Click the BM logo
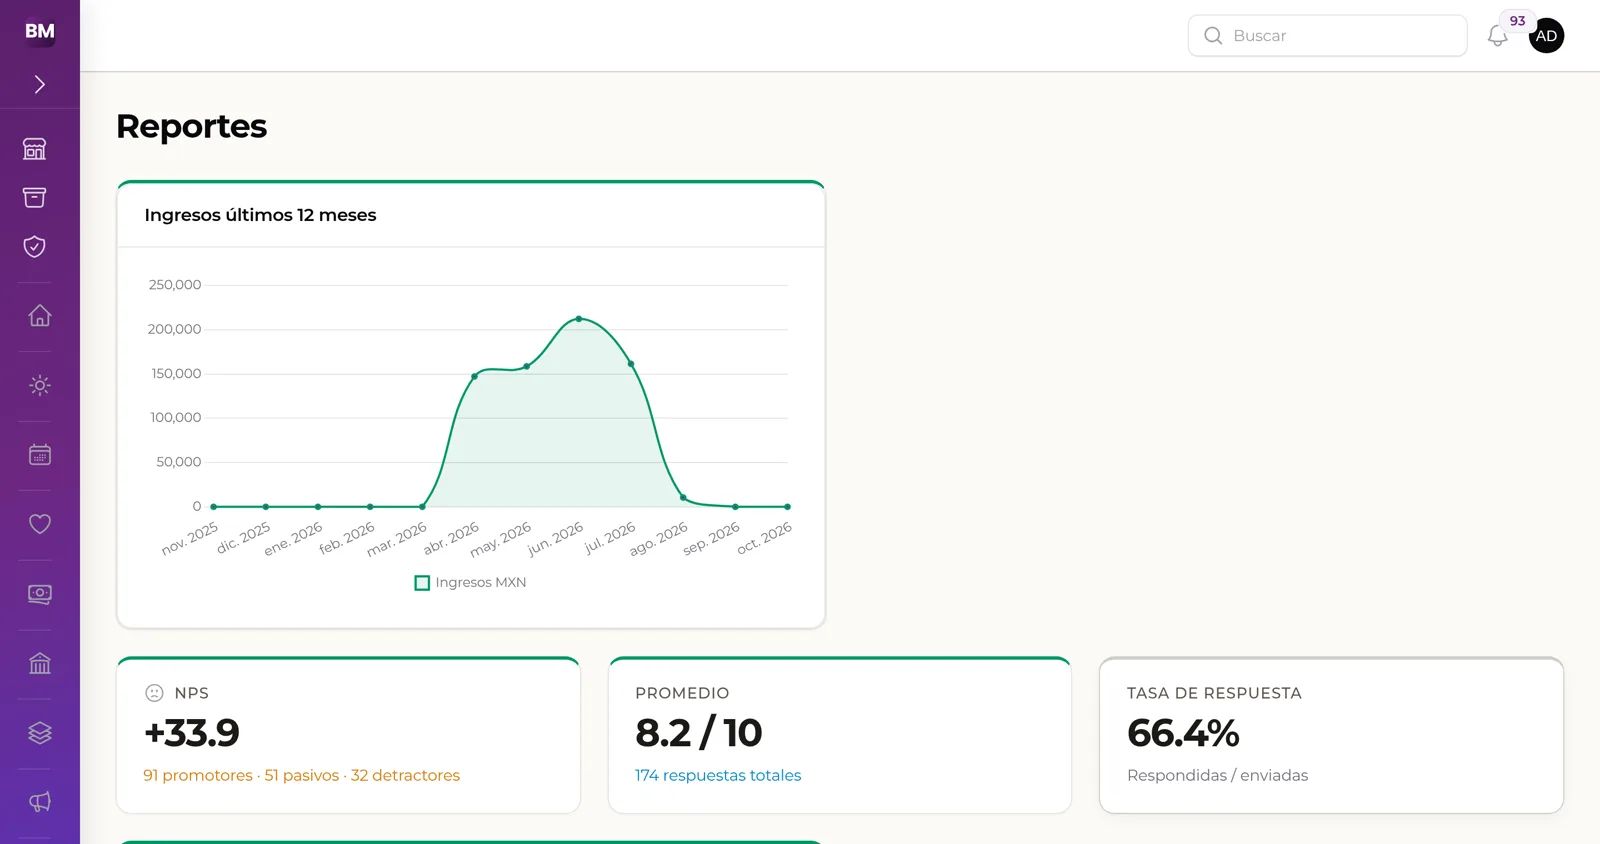 [40, 31]
